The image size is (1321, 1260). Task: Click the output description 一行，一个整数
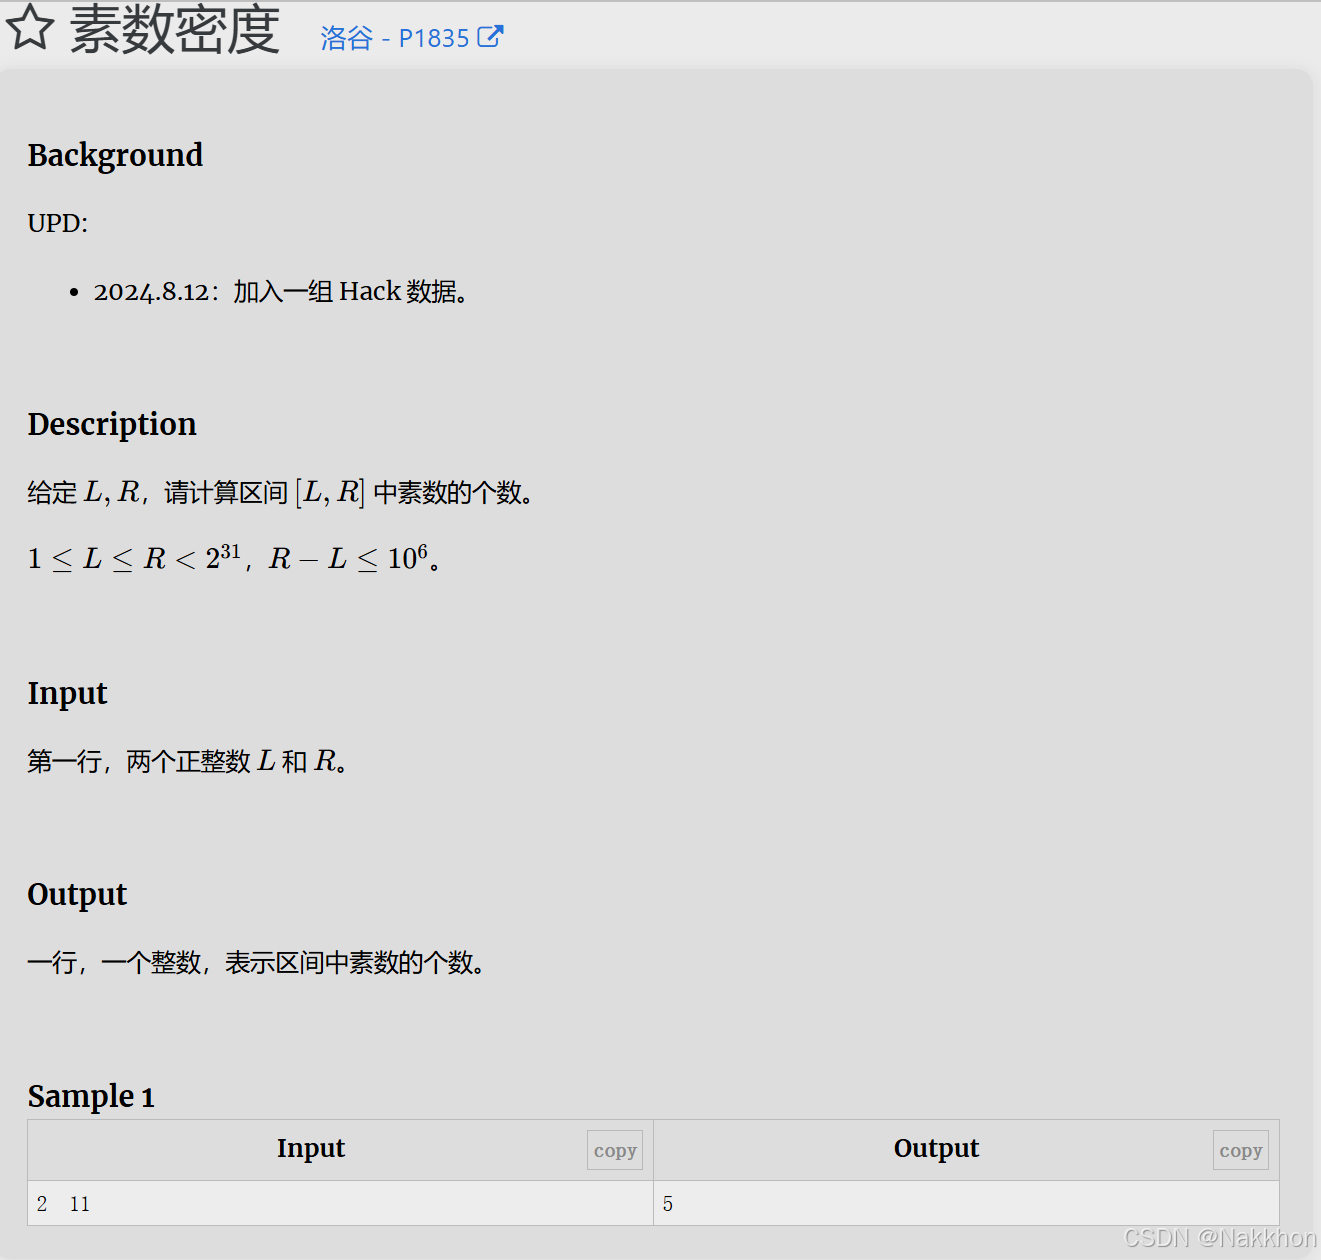click(256, 963)
